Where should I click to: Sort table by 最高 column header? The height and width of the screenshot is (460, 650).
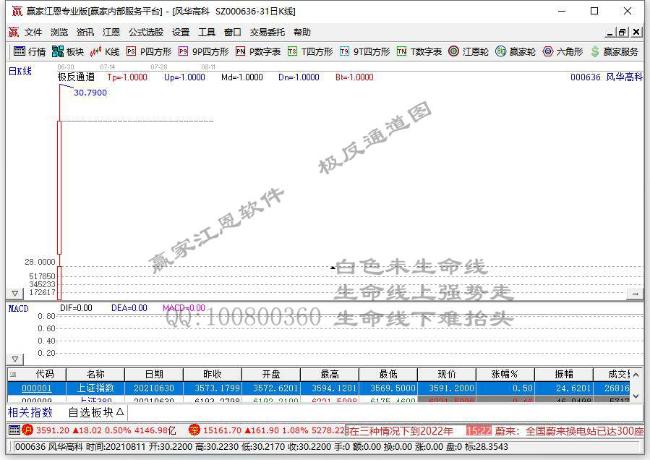[330, 374]
